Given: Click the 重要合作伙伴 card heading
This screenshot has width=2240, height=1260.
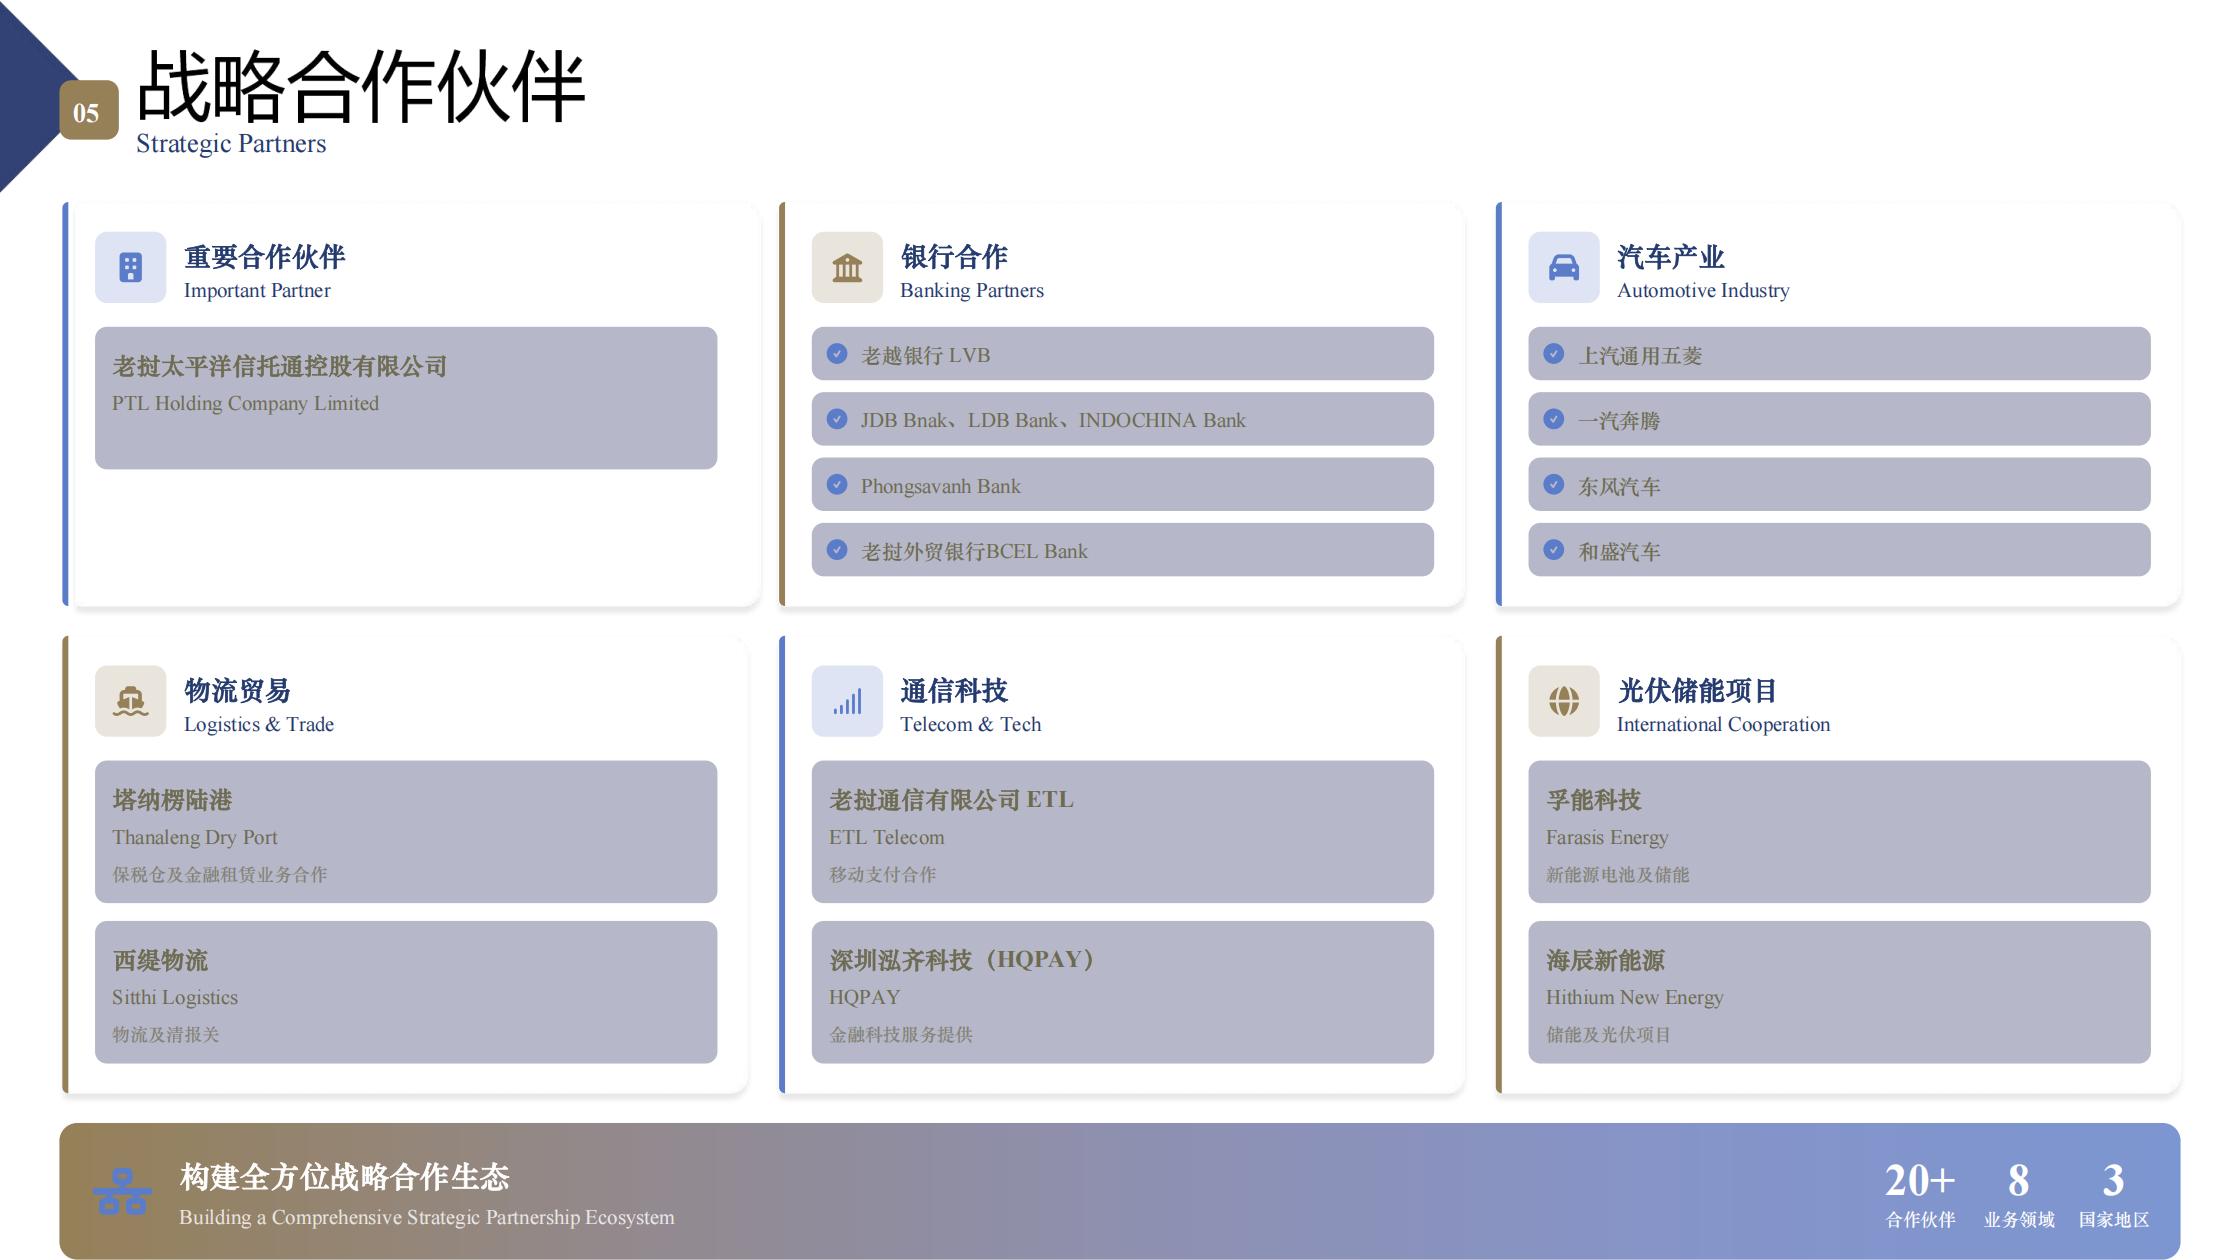Looking at the screenshot, I should 265,257.
